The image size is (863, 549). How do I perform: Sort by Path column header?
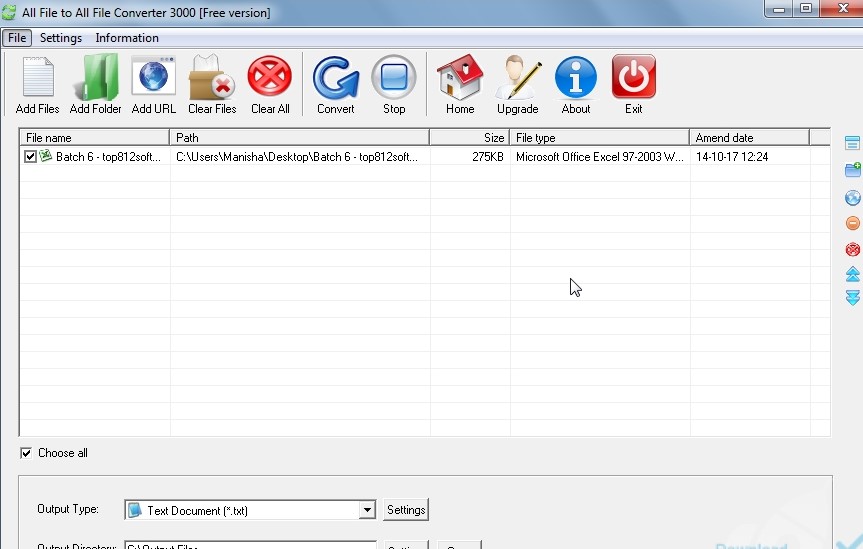(299, 138)
